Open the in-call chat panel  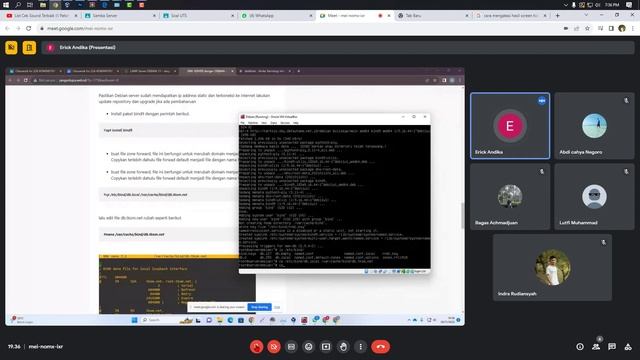coord(612,347)
